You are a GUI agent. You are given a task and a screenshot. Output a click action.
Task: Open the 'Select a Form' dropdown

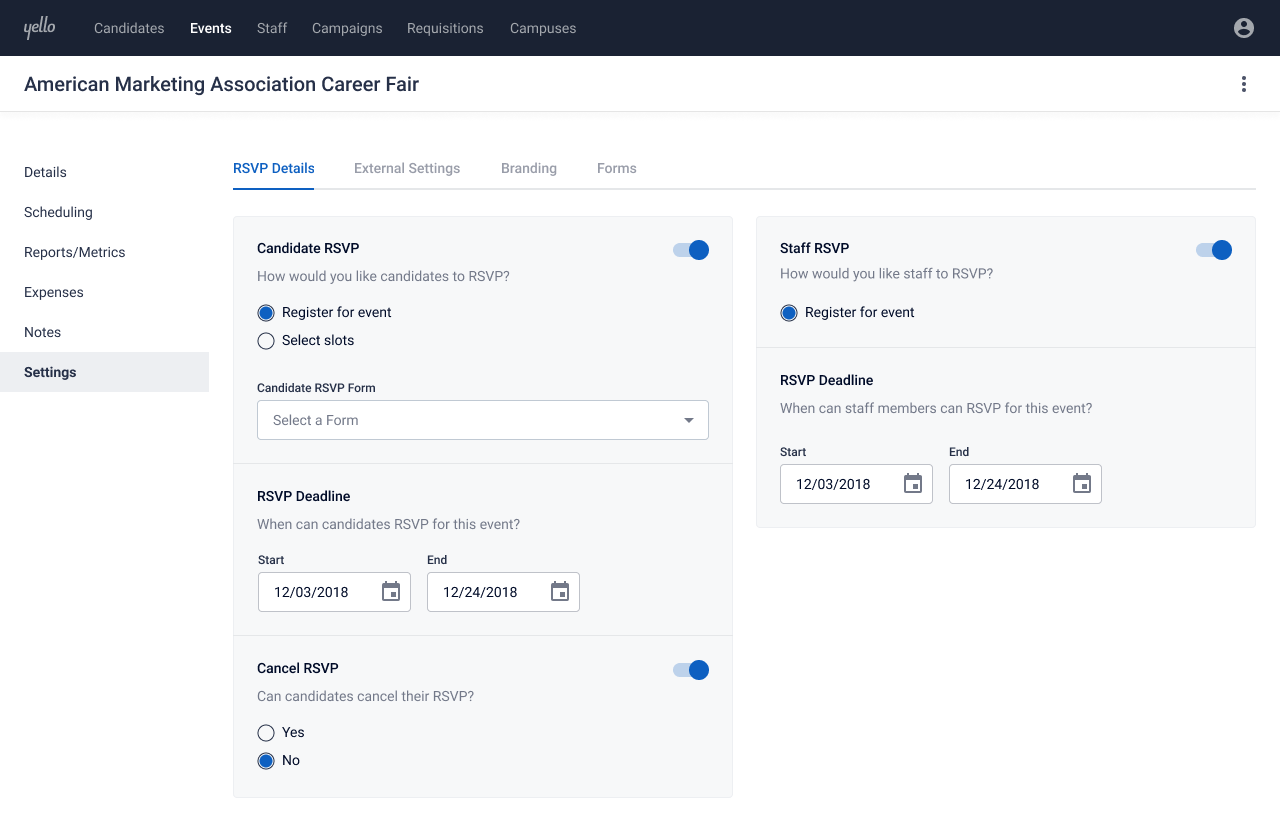pos(483,420)
